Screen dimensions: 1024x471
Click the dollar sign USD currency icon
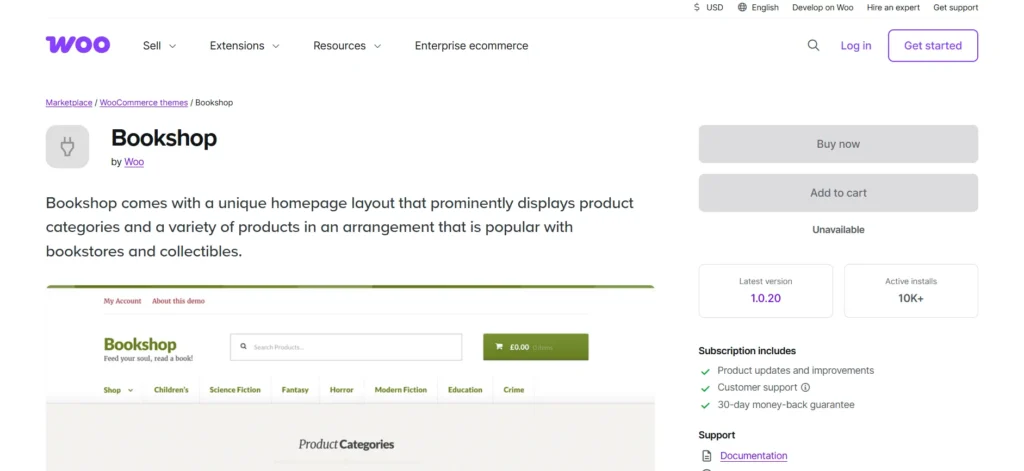coord(697,7)
